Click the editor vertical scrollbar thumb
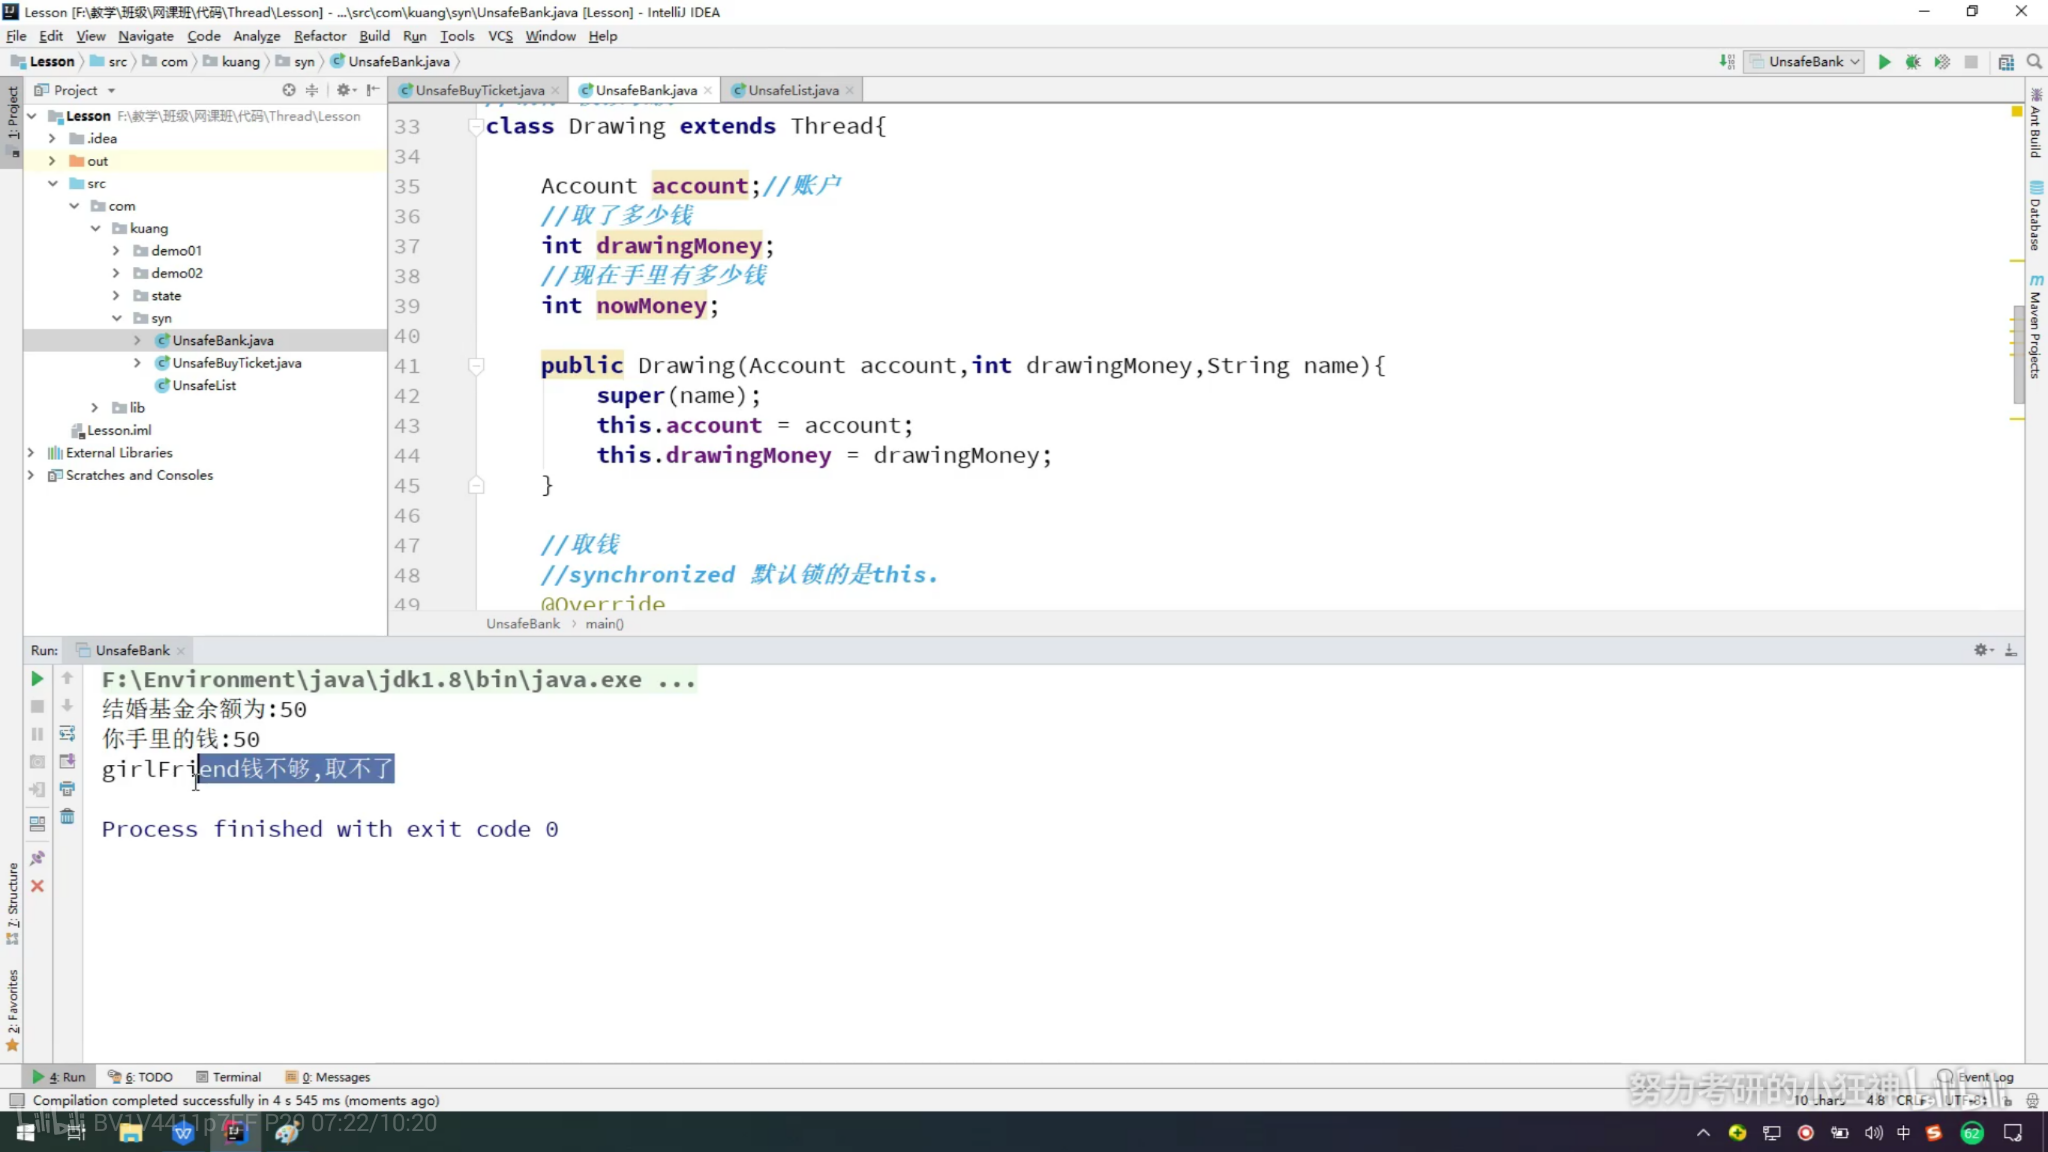Screen dimensions: 2048x1152 coord(2018,356)
